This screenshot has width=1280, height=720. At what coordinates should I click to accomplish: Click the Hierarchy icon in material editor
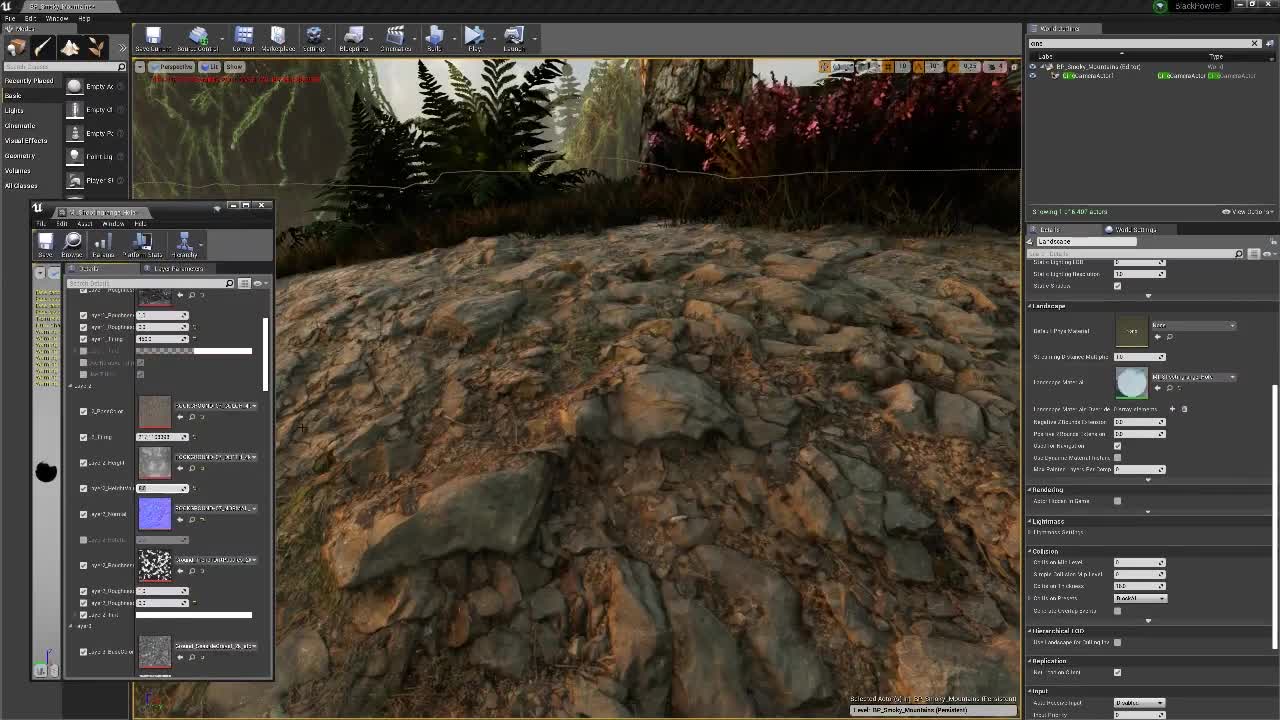184,244
